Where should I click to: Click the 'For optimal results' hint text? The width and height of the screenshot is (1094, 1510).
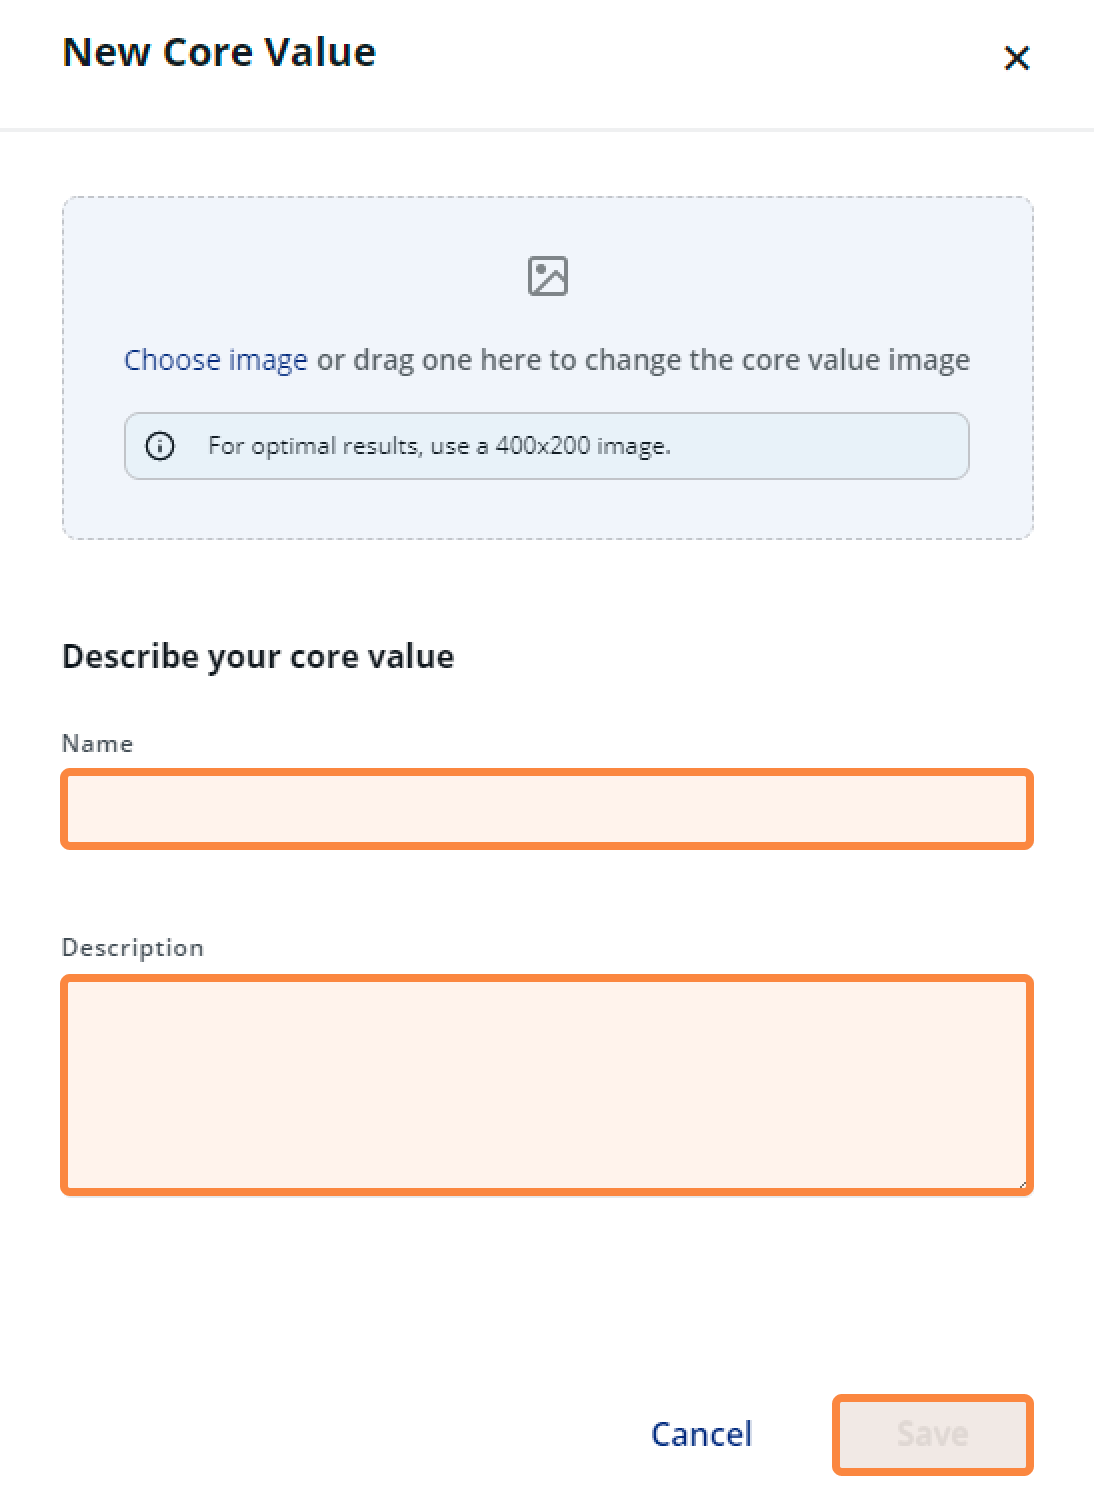click(x=439, y=446)
